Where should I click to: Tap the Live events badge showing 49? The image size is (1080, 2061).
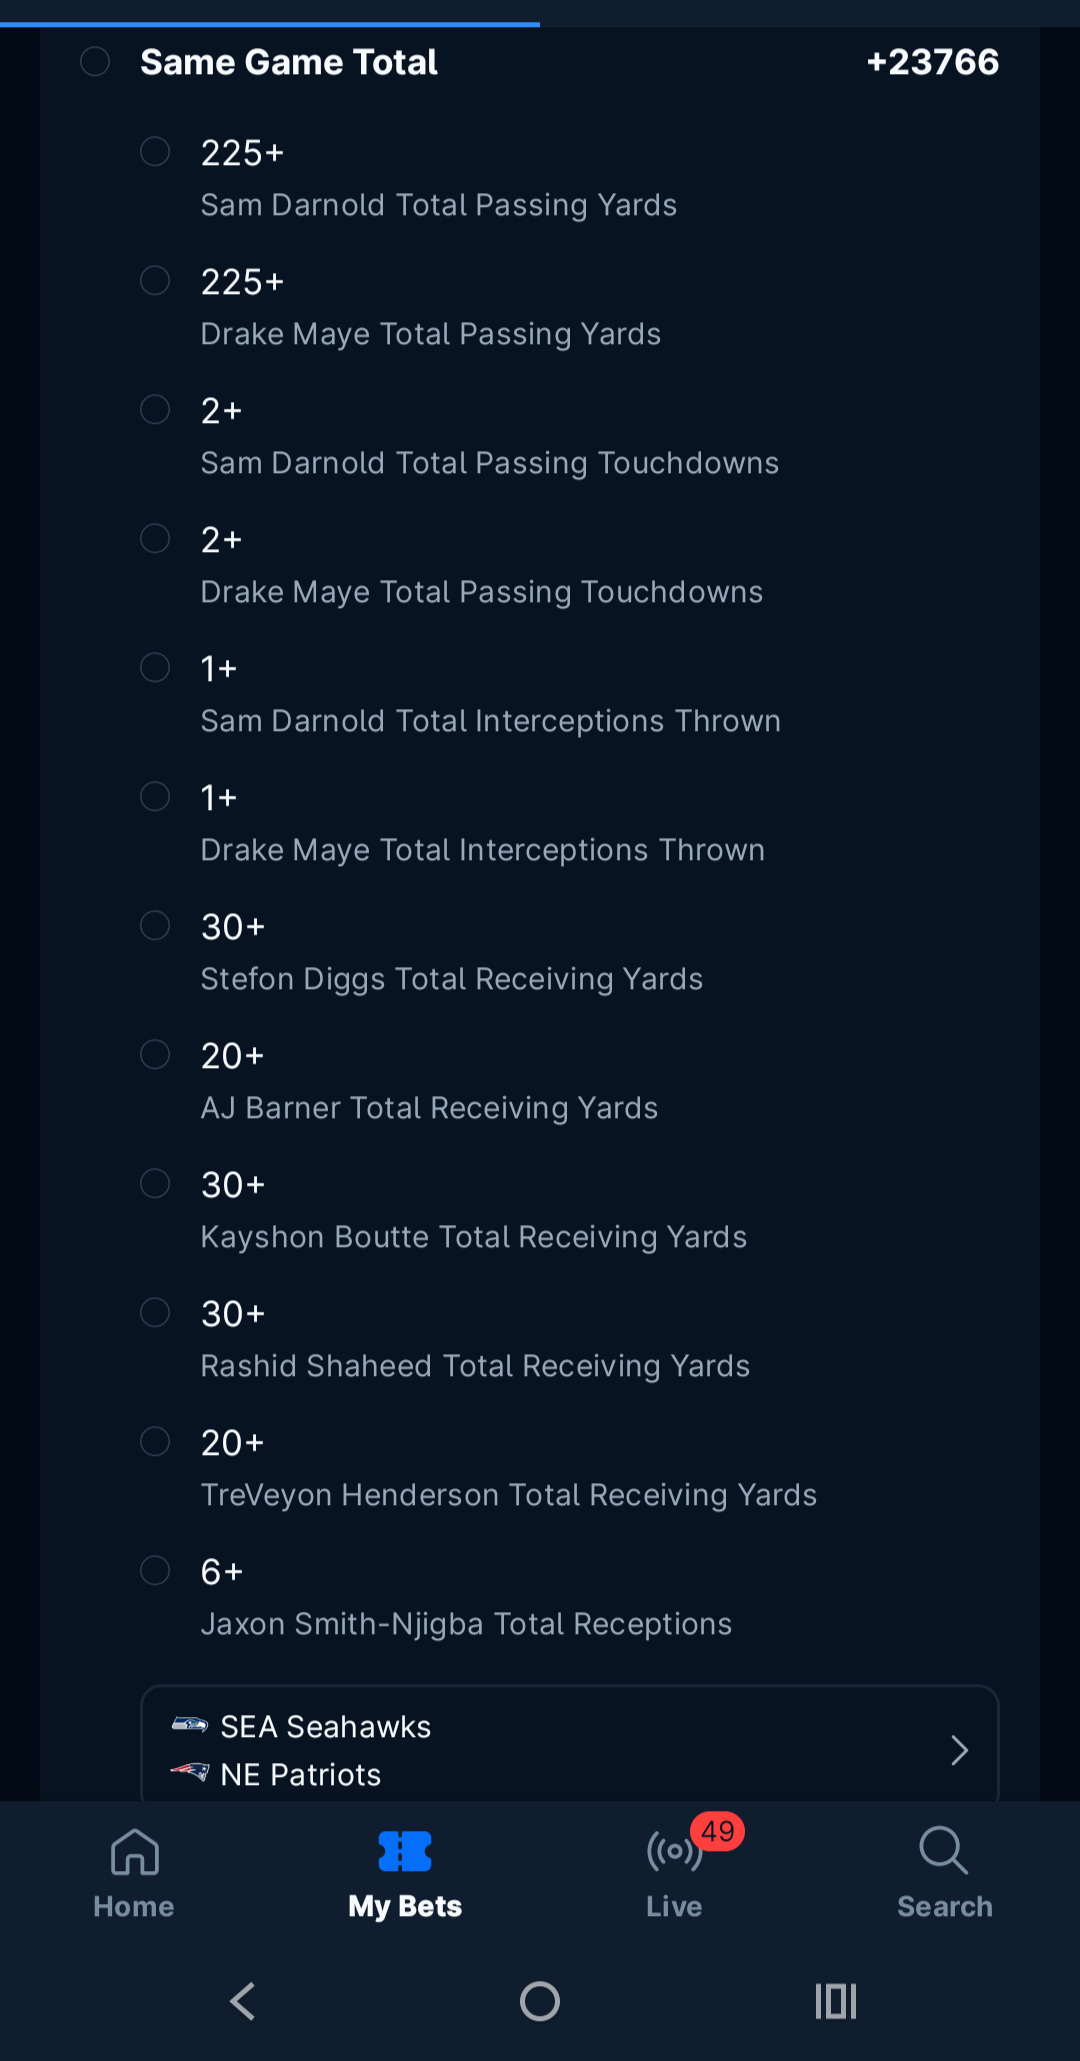pos(718,1831)
